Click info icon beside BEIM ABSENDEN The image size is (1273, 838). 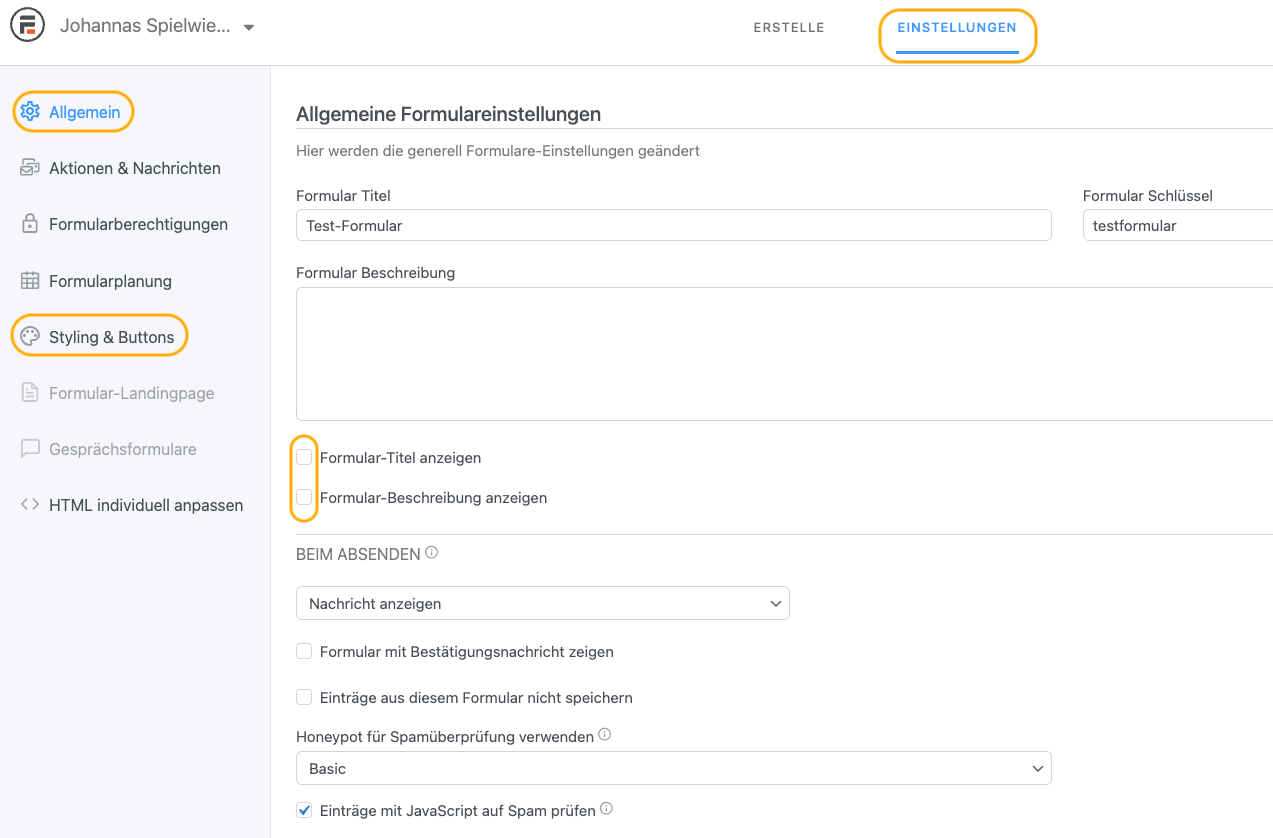click(432, 553)
